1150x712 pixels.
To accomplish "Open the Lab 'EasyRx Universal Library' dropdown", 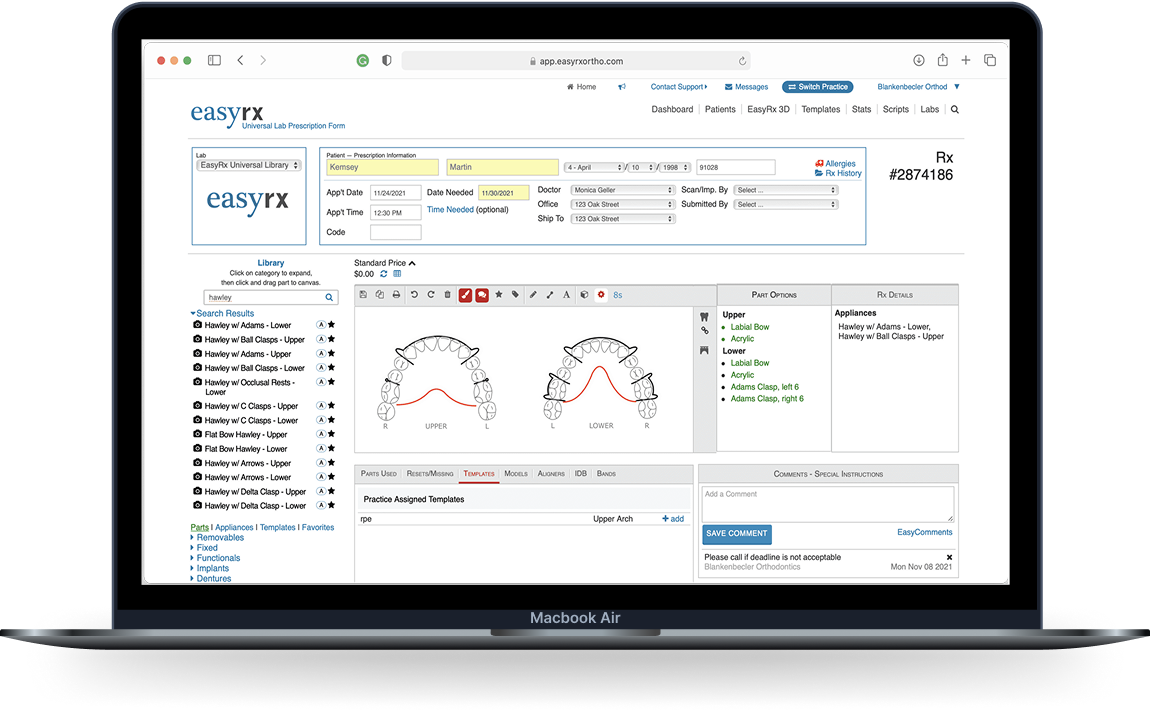I will click(249, 166).
